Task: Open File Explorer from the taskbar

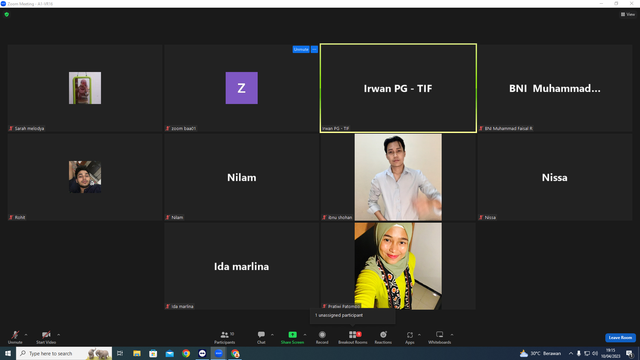Action: click(x=137, y=353)
